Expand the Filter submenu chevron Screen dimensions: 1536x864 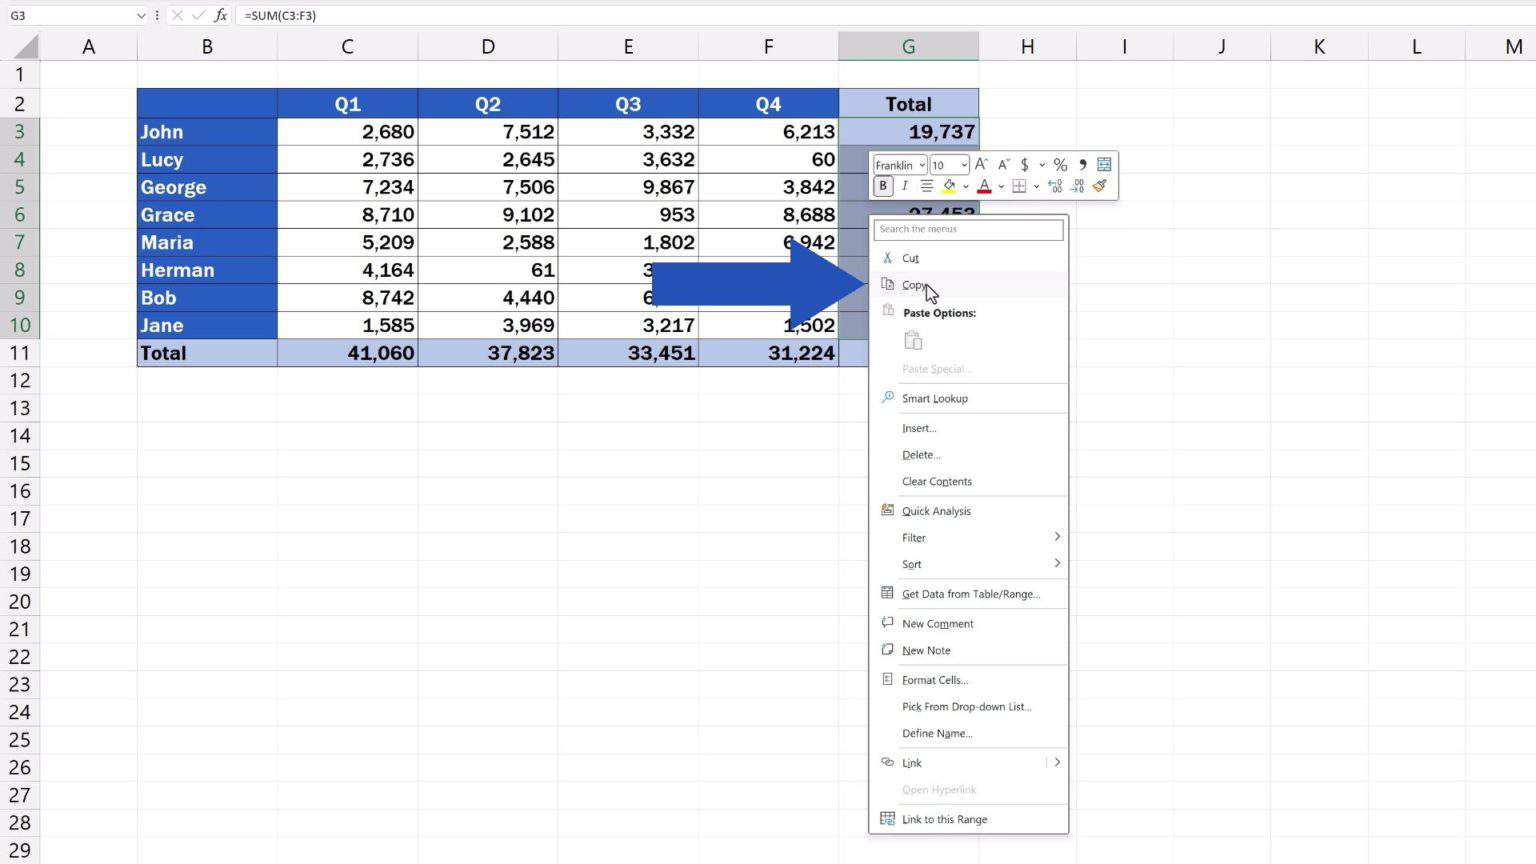coord(1057,537)
